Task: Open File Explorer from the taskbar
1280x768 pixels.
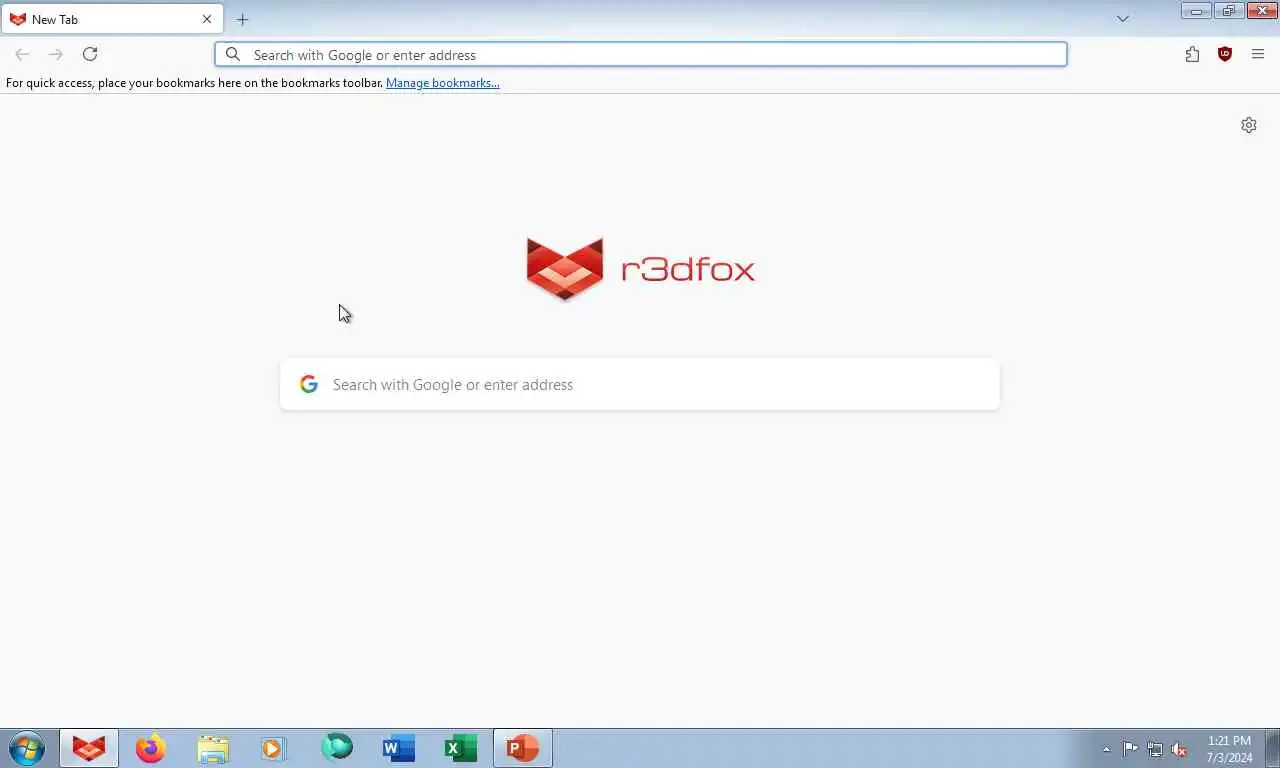Action: point(213,748)
